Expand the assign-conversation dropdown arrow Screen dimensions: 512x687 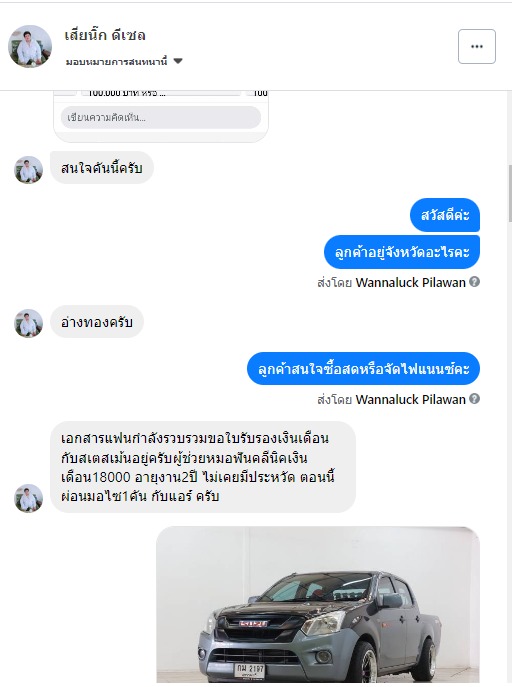pos(178,61)
